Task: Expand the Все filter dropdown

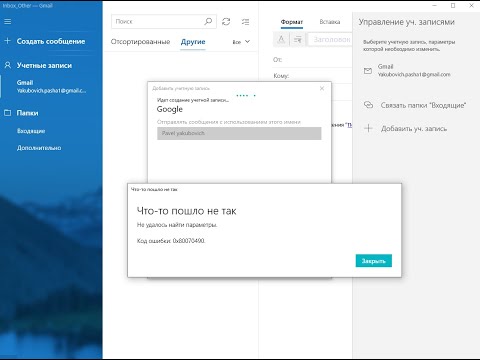Action: coord(241,42)
